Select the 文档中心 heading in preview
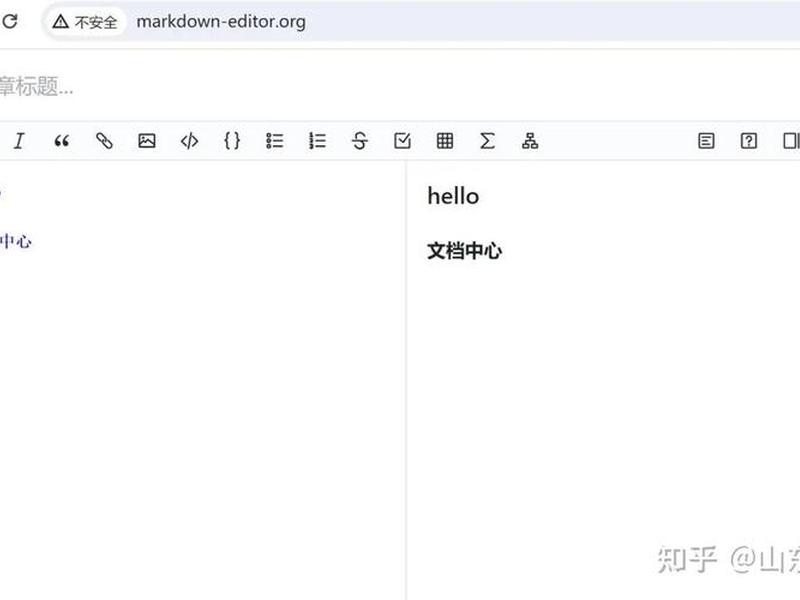 [464, 251]
